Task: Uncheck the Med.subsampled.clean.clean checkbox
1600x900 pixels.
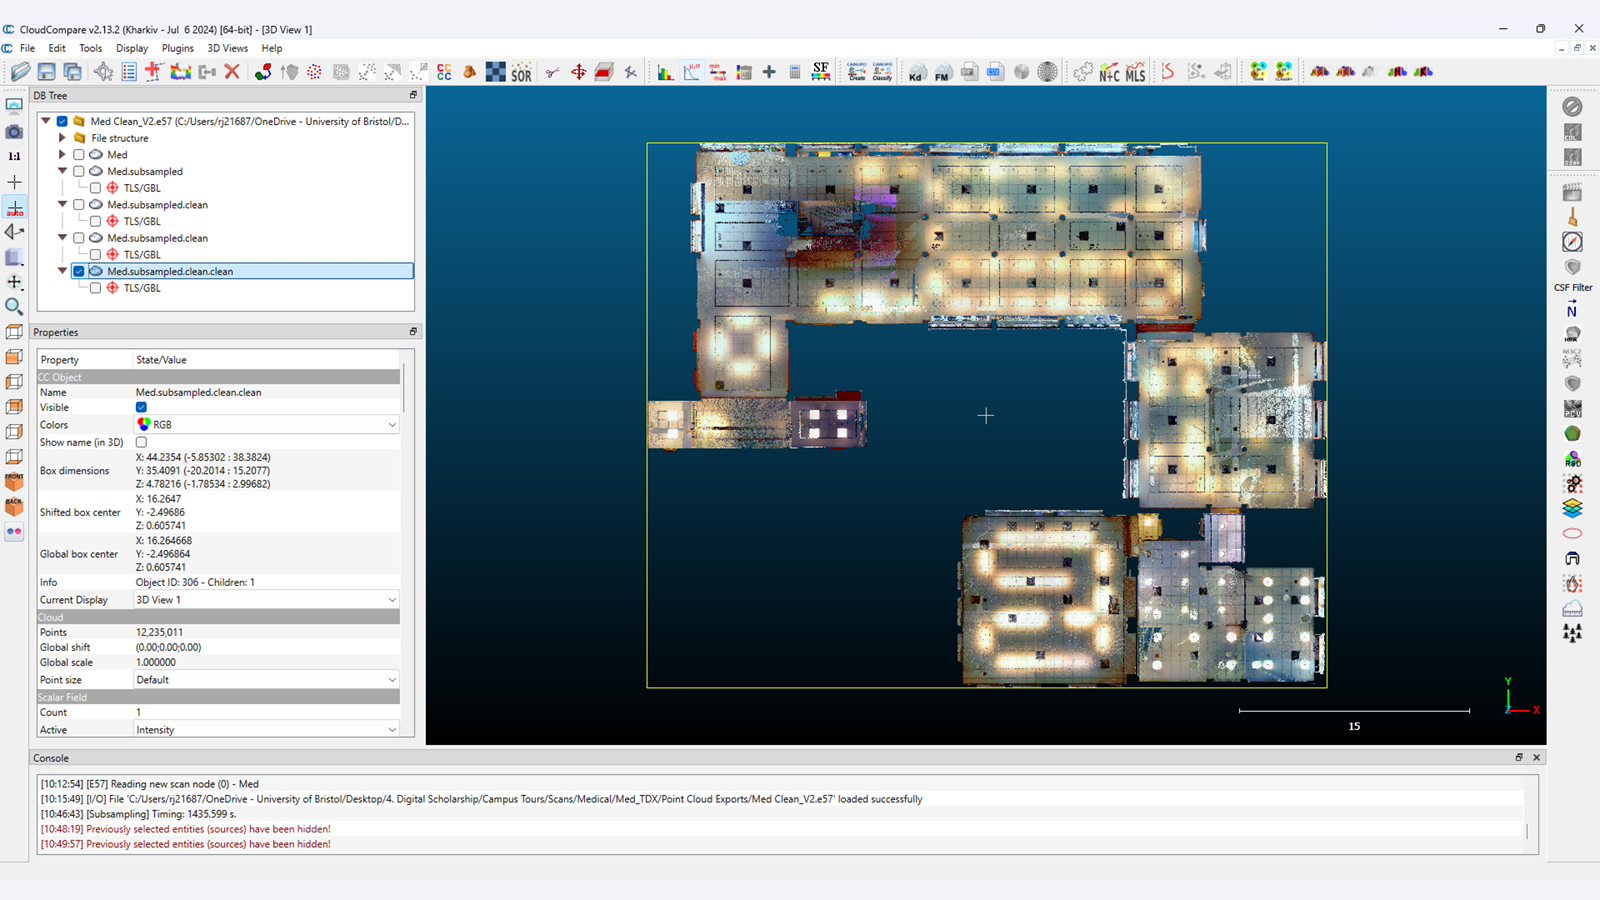Action: pyautogui.click(x=79, y=271)
